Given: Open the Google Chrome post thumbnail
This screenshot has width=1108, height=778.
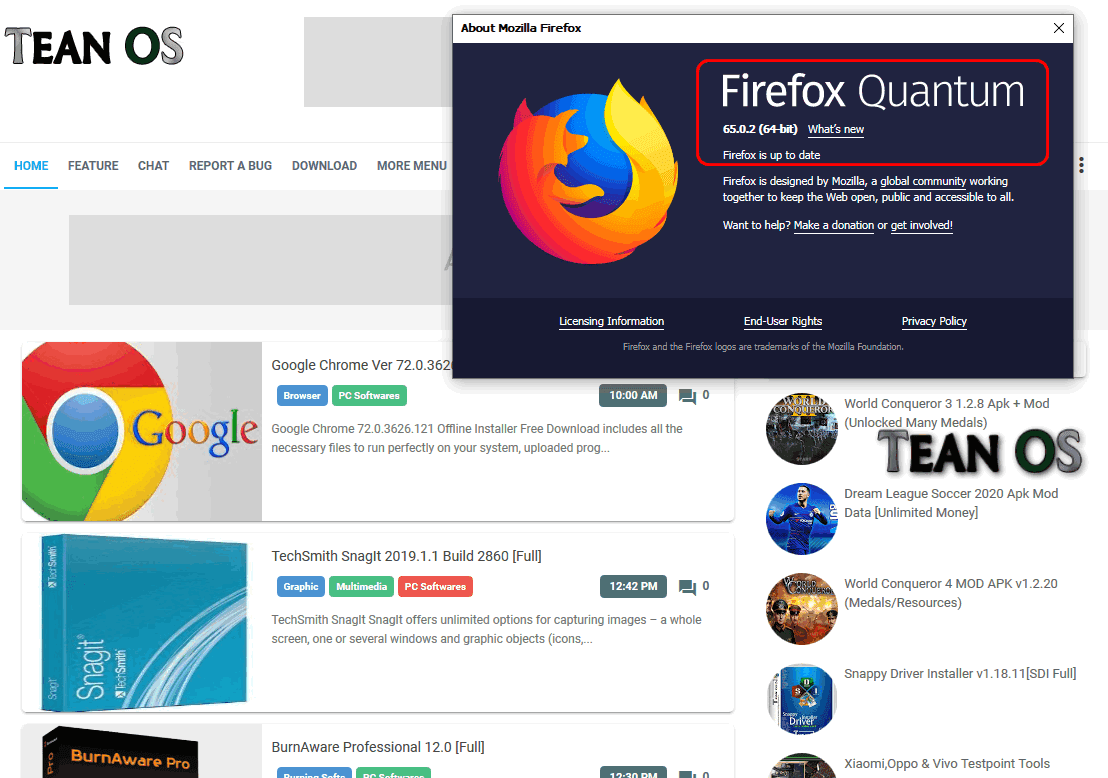Looking at the screenshot, I should click(142, 432).
